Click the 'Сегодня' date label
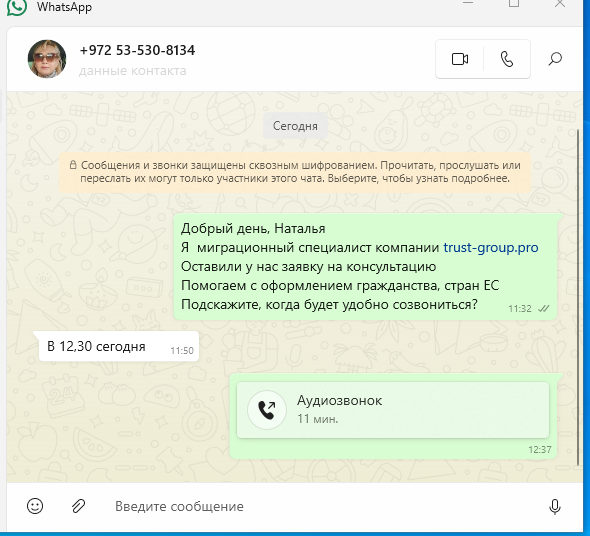This screenshot has width=590, height=536. 295,126
